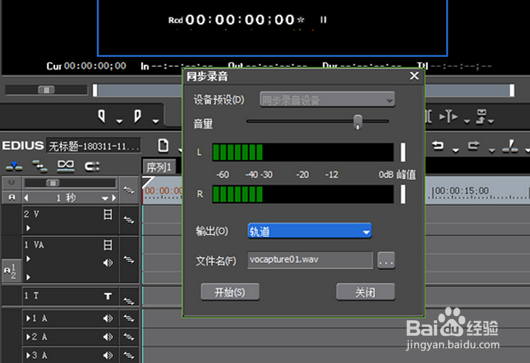Toggle sync-lock for all tracks in header
The width and height of the screenshot is (530, 363).
128,190
